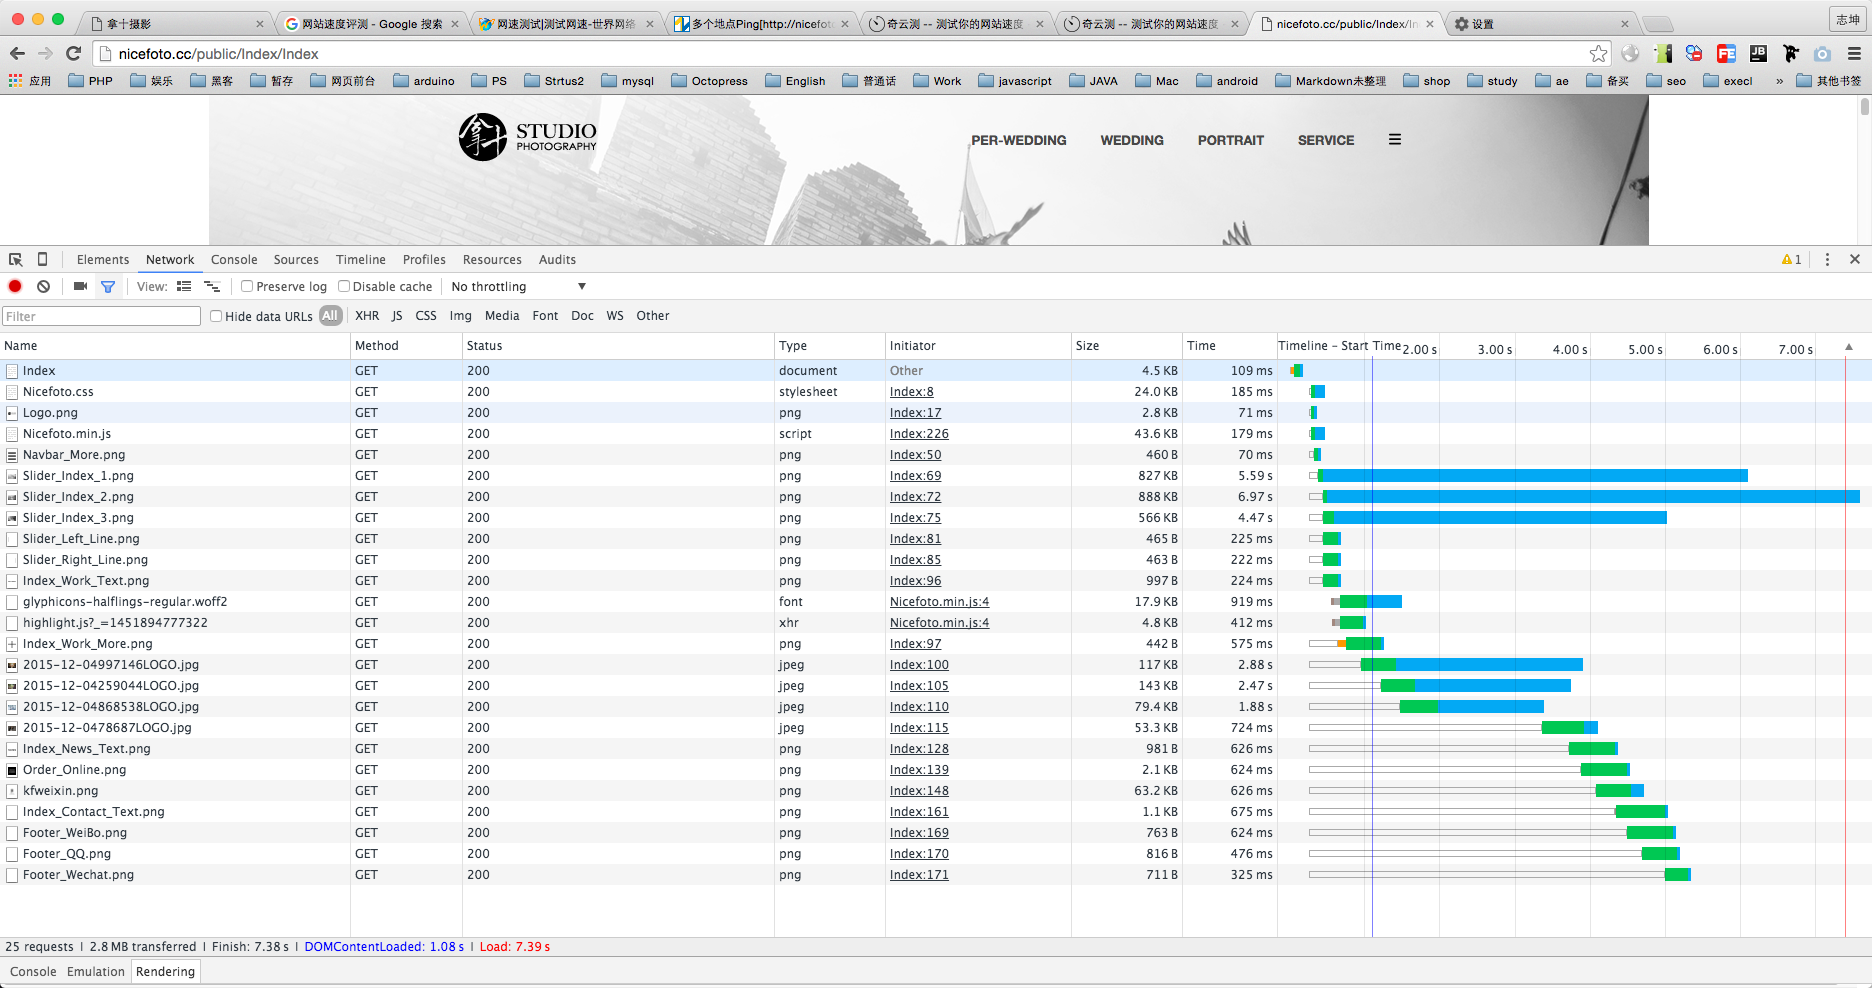Screen dimensions: 1872x988
Task: Tick the Hide data URLs checkbox
Action: 216,316
